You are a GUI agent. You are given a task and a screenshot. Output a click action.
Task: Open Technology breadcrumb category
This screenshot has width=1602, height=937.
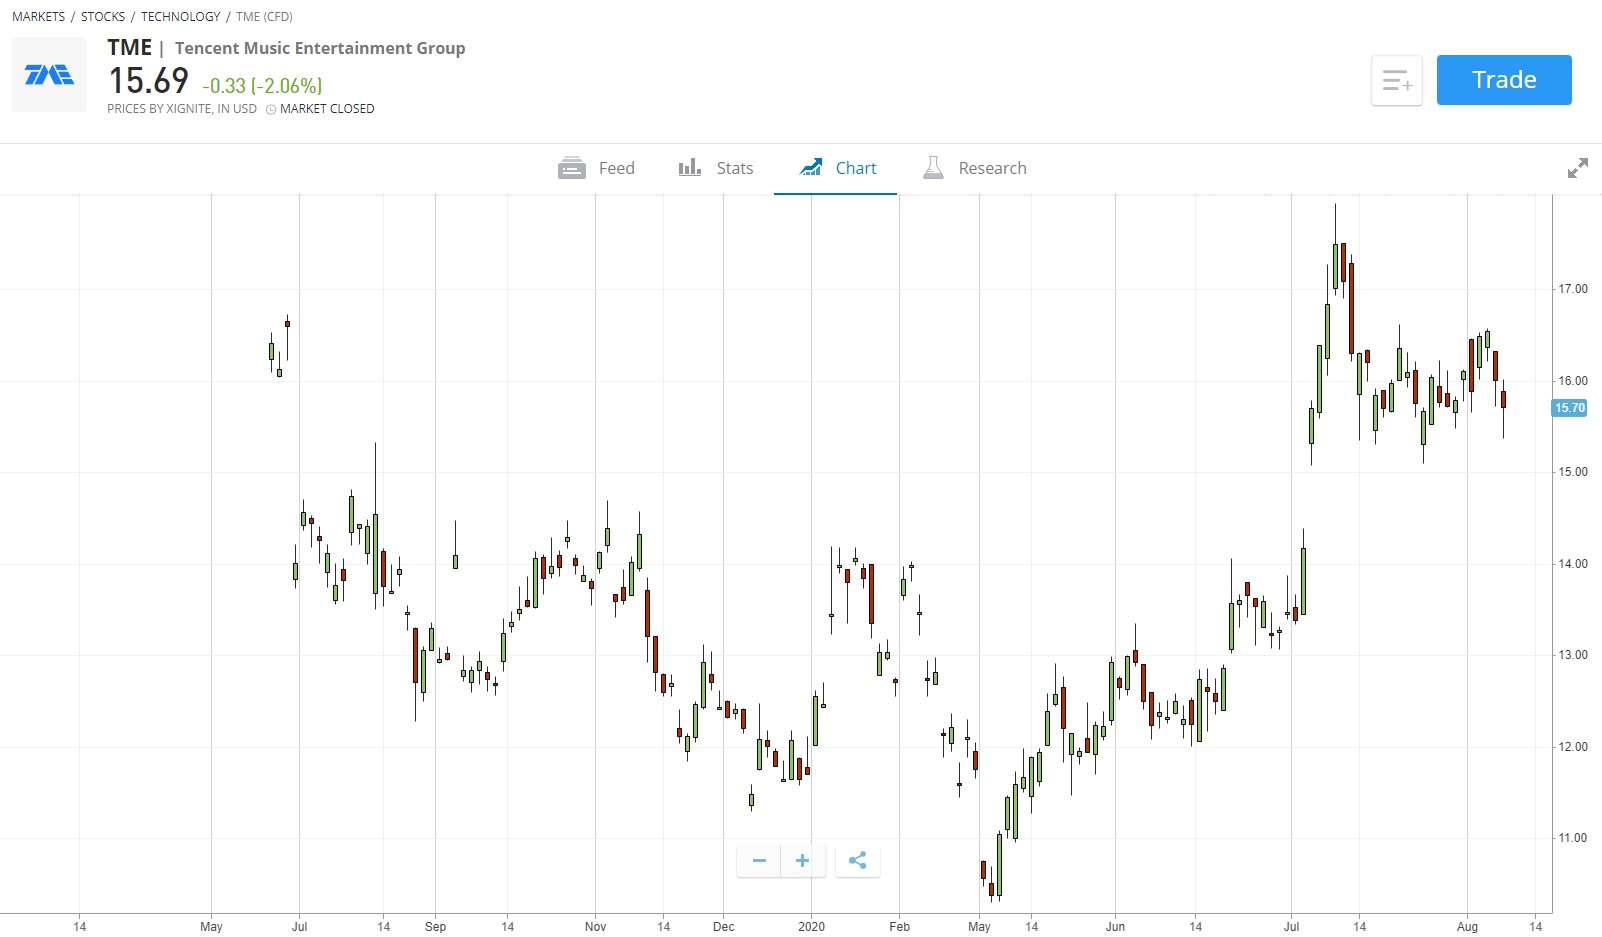tap(180, 17)
